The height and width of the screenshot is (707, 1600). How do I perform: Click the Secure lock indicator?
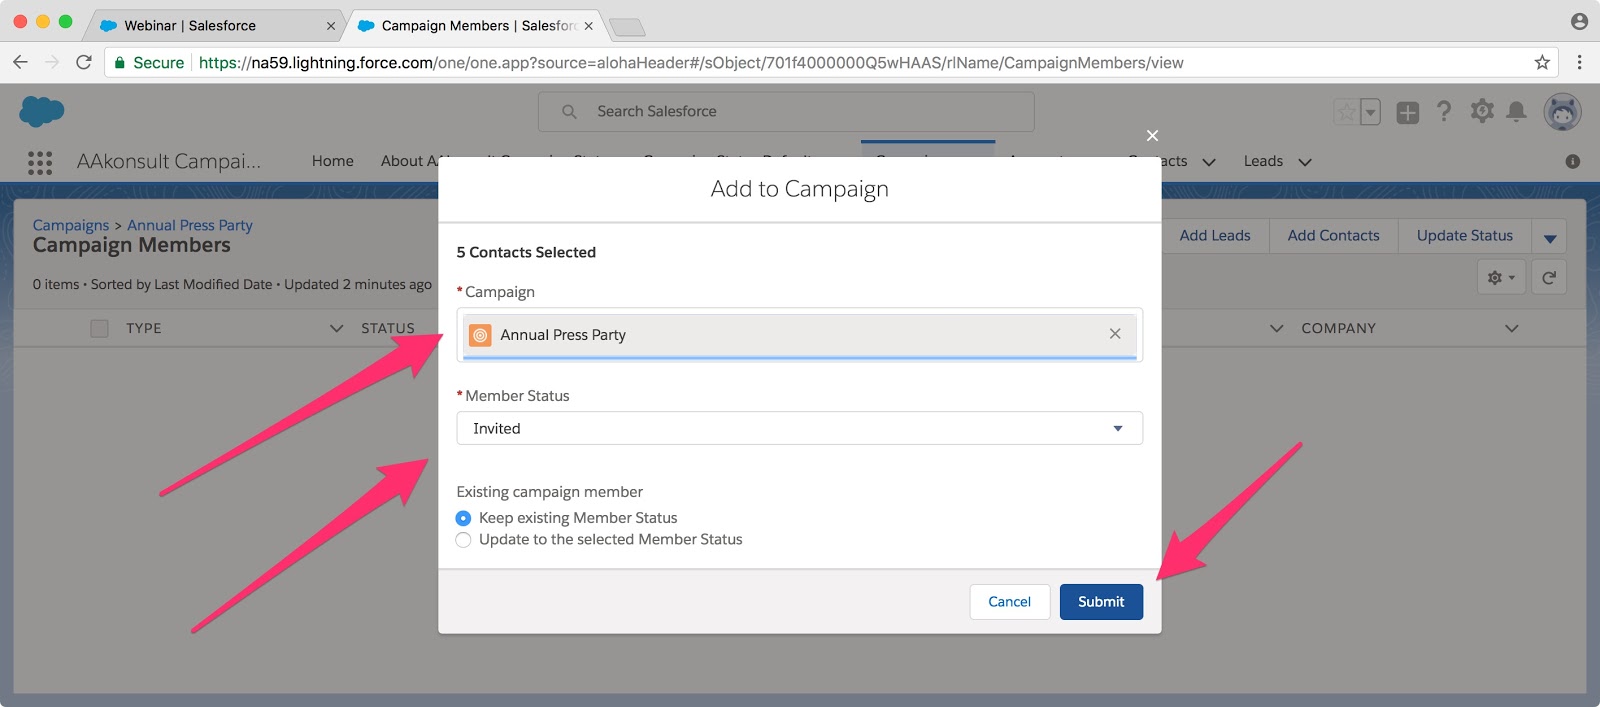pos(149,63)
